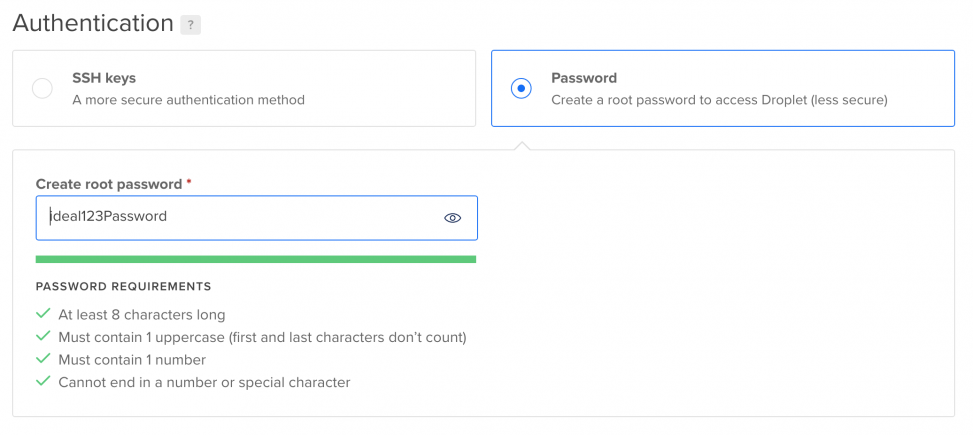973x435 pixels.
Task: Click the 'PASSWORD REQUIREMENTS' heading
Action: 123,287
